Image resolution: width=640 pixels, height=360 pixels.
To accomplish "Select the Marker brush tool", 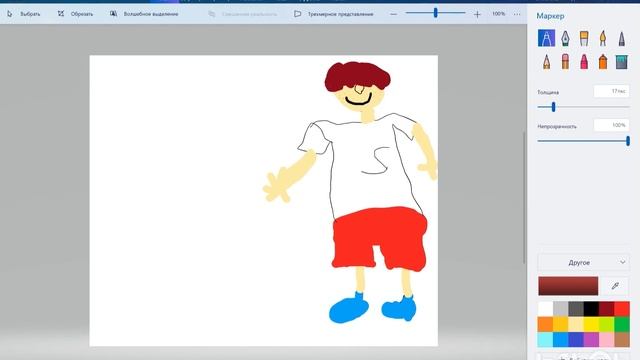I will tap(546, 38).
